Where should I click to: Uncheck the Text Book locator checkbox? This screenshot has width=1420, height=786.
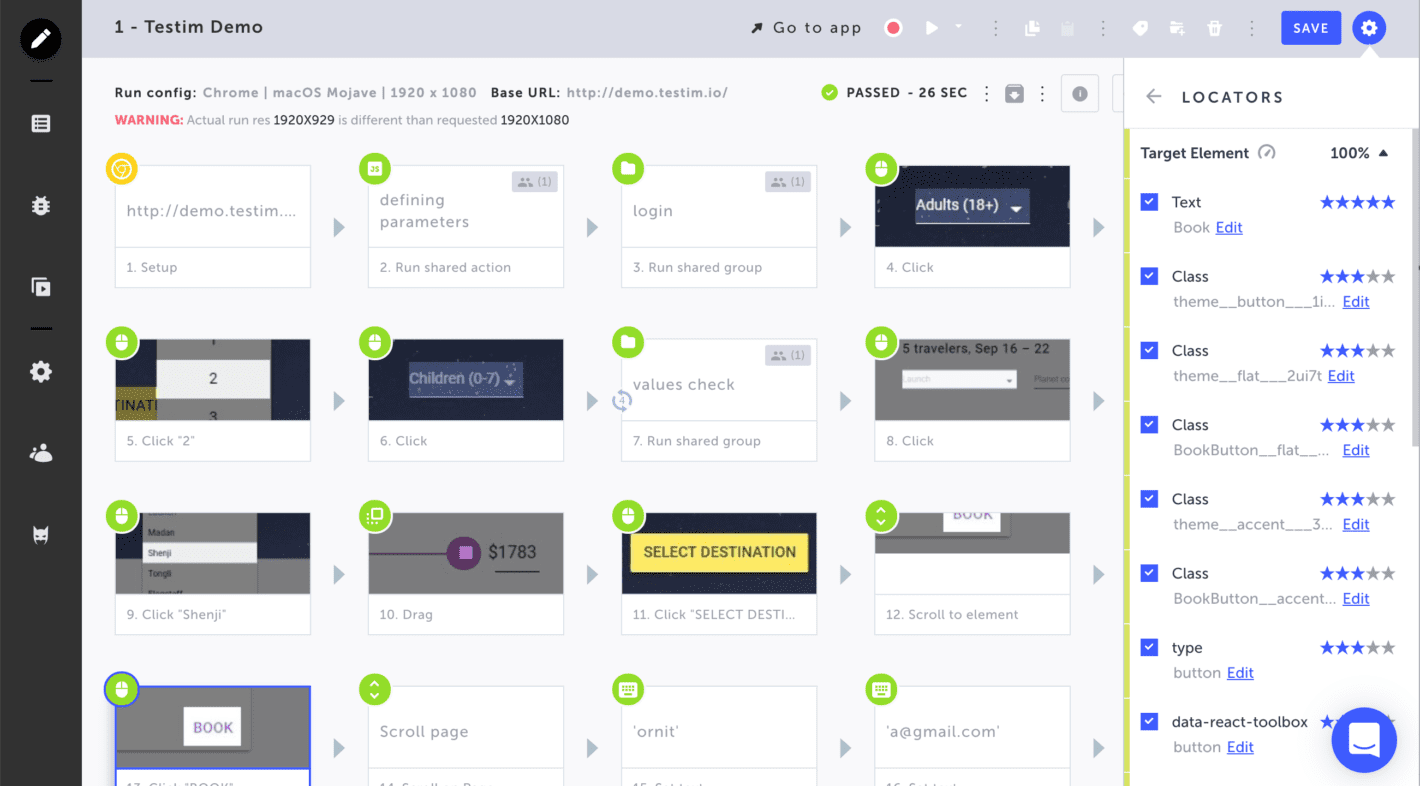tap(1149, 201)
